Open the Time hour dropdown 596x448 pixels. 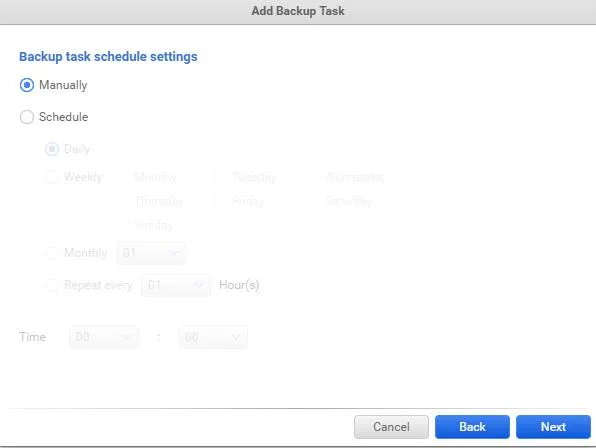tap(104, 337)
